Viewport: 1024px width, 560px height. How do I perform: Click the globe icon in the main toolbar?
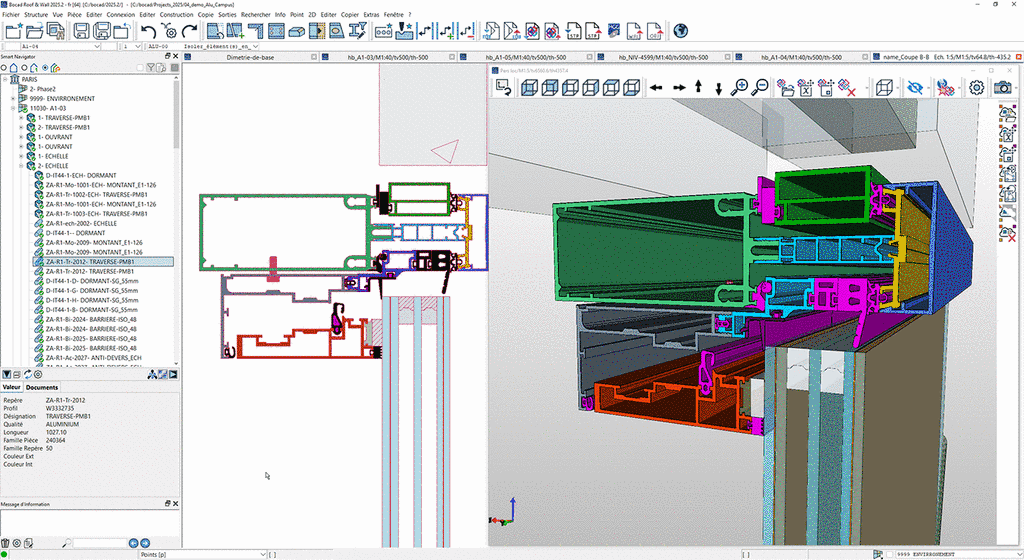point(681,31)
